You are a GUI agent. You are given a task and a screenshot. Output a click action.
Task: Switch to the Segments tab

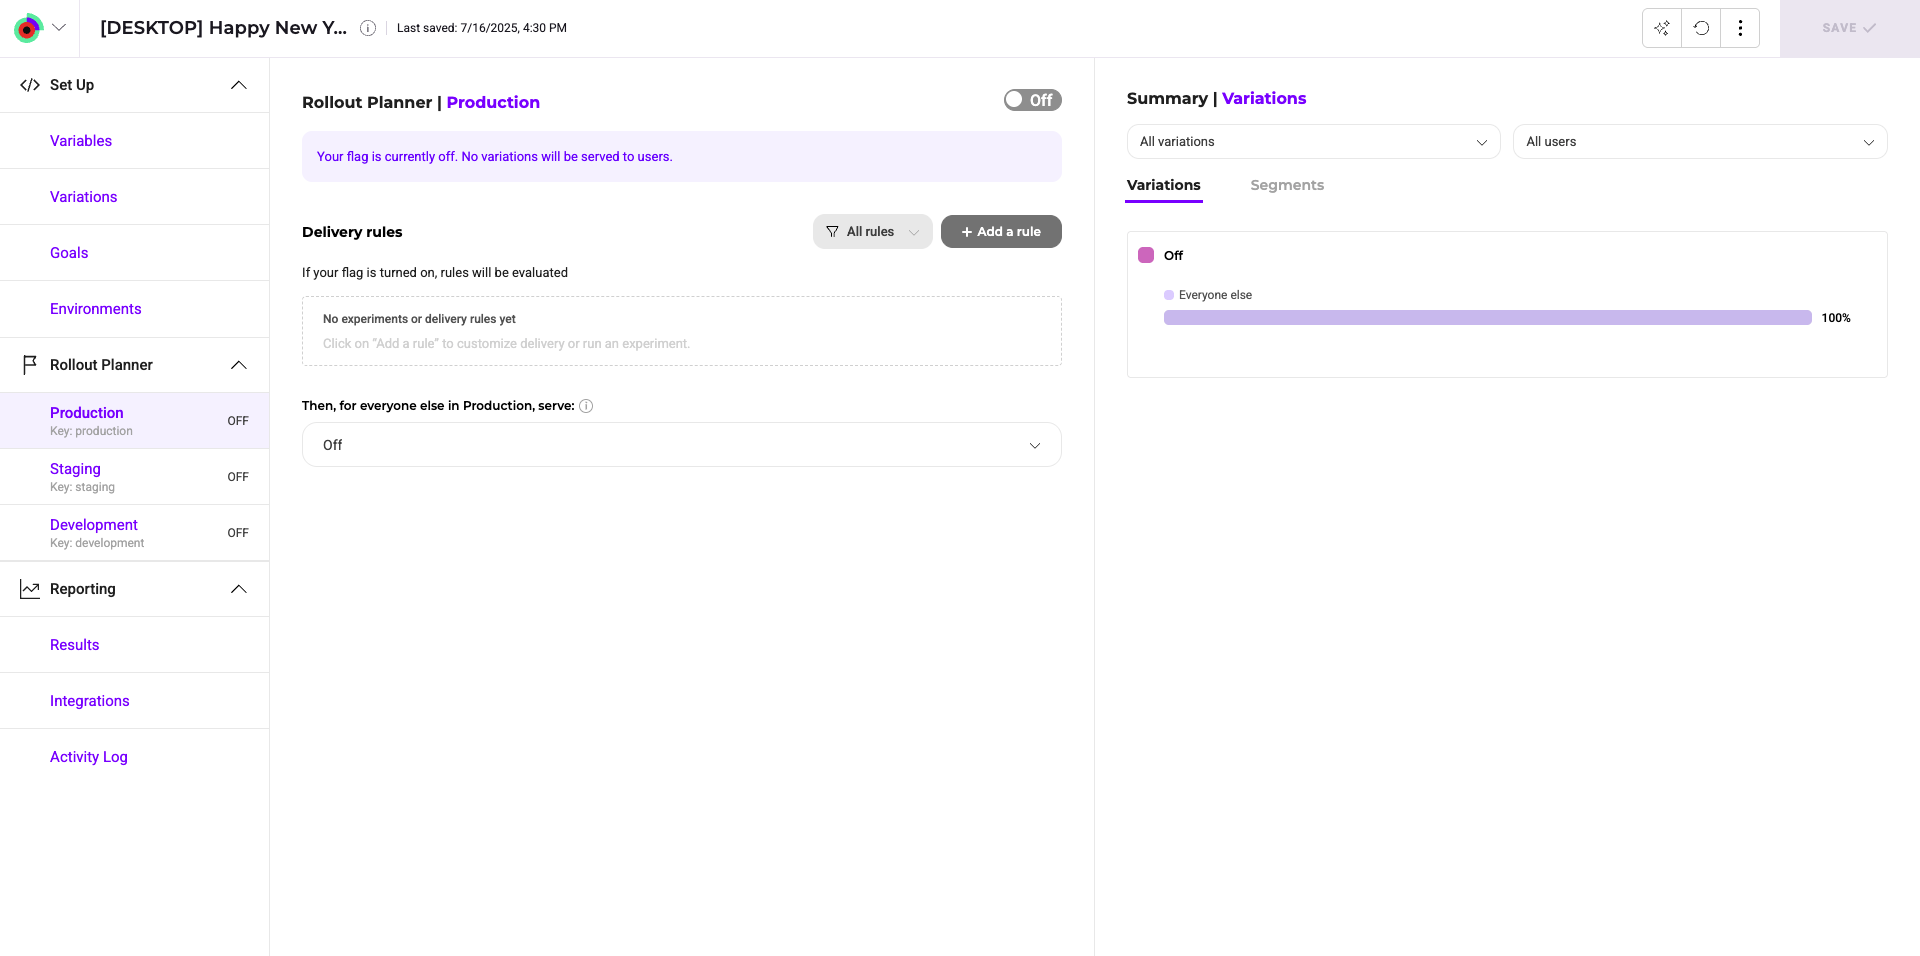pyautogui.click(x=1286, y=185)
